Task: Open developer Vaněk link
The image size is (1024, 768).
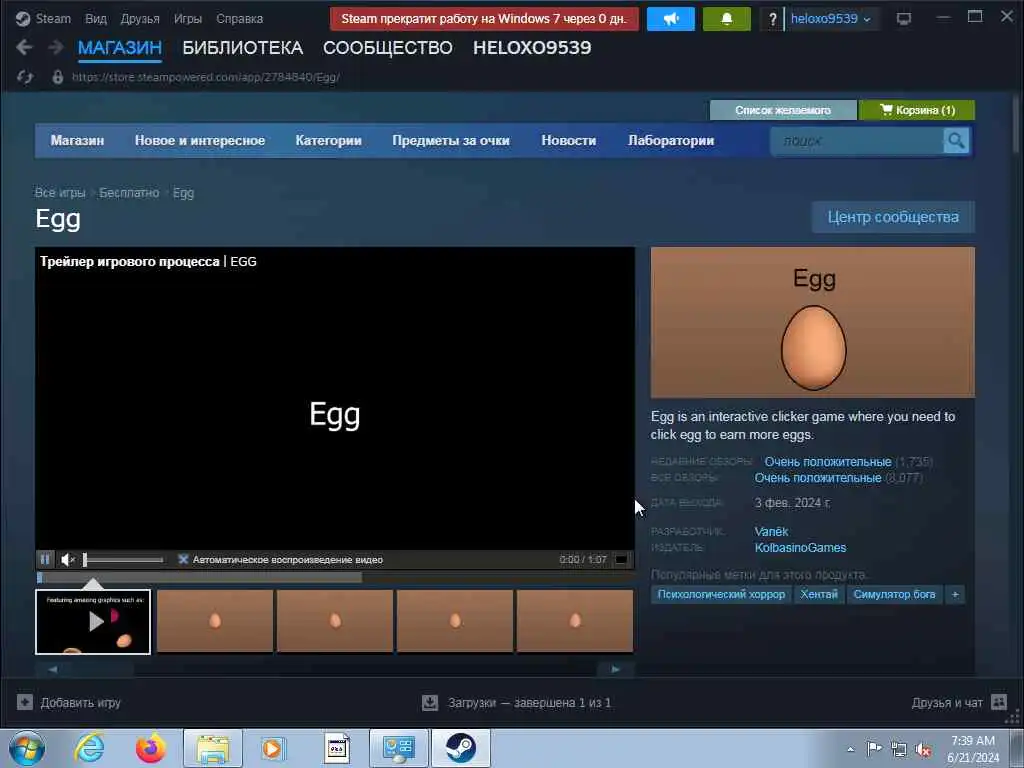Action: 771,532
